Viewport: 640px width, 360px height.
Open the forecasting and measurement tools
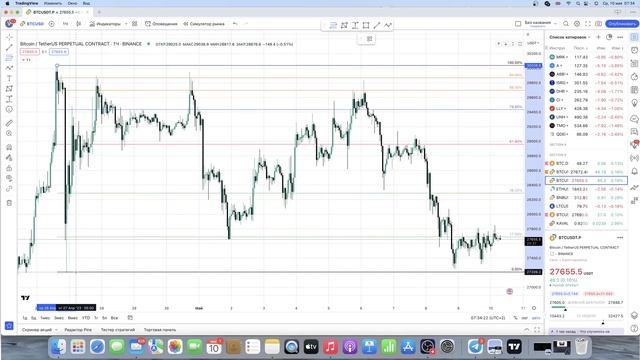(x=9, y=99)
